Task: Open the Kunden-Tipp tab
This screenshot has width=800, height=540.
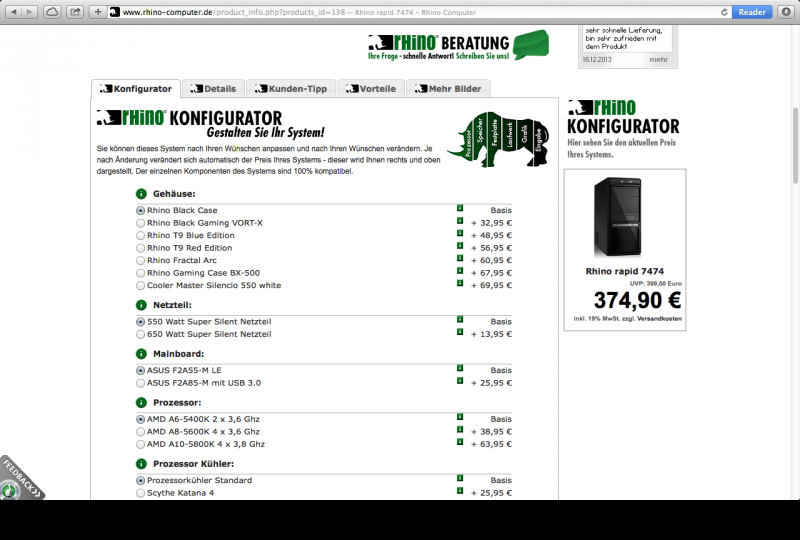Action: [x=291, y=89]
